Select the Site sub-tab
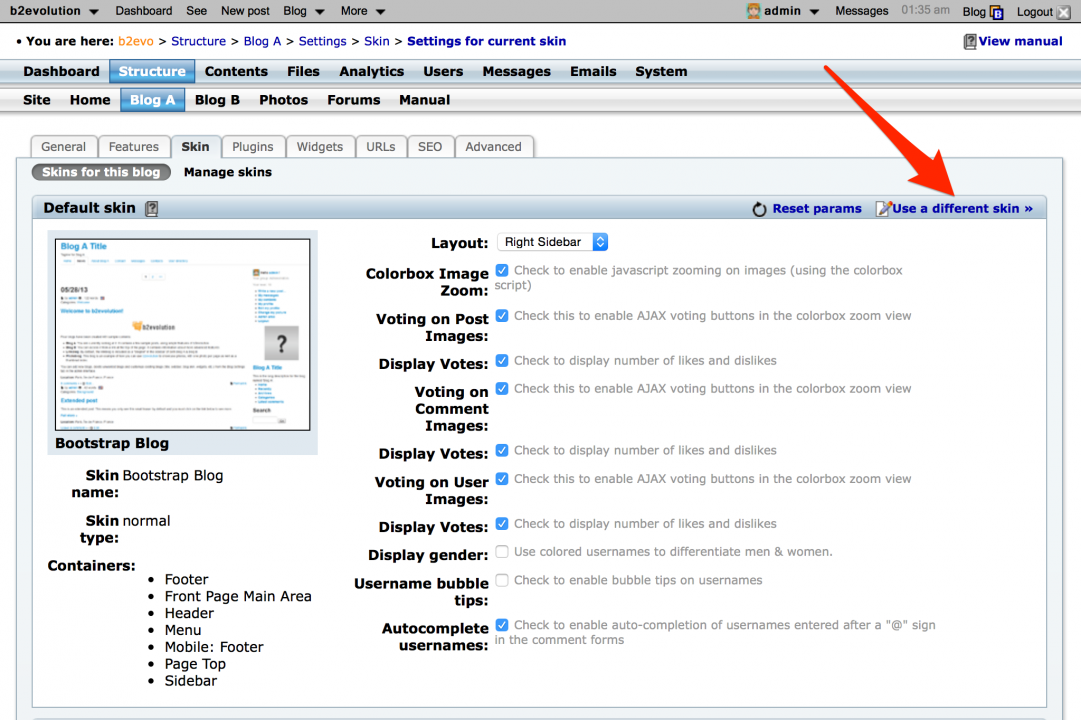The height and width of the screenshot is (720, 1081). pos(37,100)
